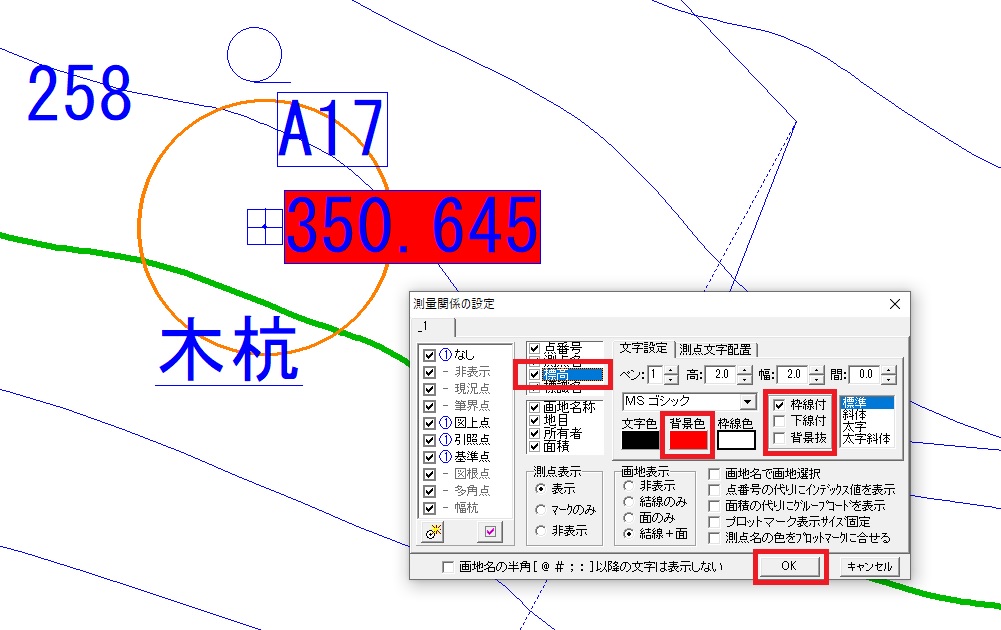The image size is (1001, 630).
Task: Enable the 下線付 underline checkbox
Action: (780, 421)
